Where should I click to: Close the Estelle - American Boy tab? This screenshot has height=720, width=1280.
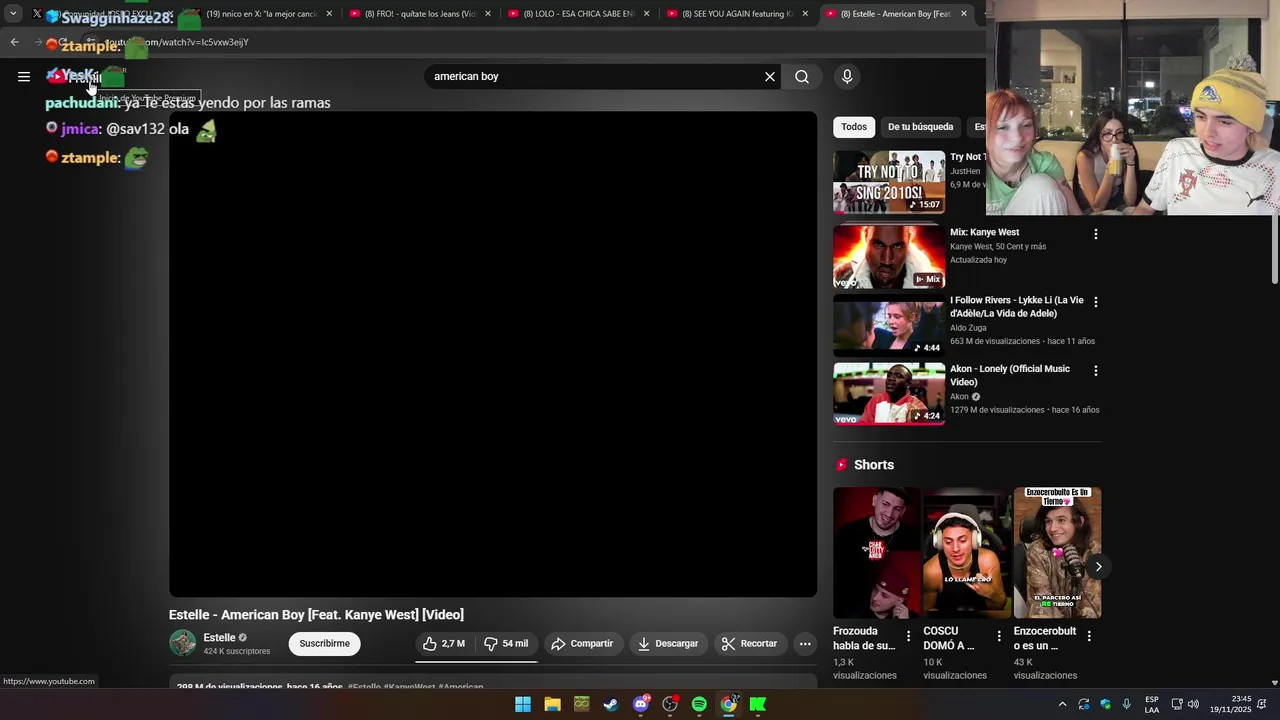[x=964, y=14]
